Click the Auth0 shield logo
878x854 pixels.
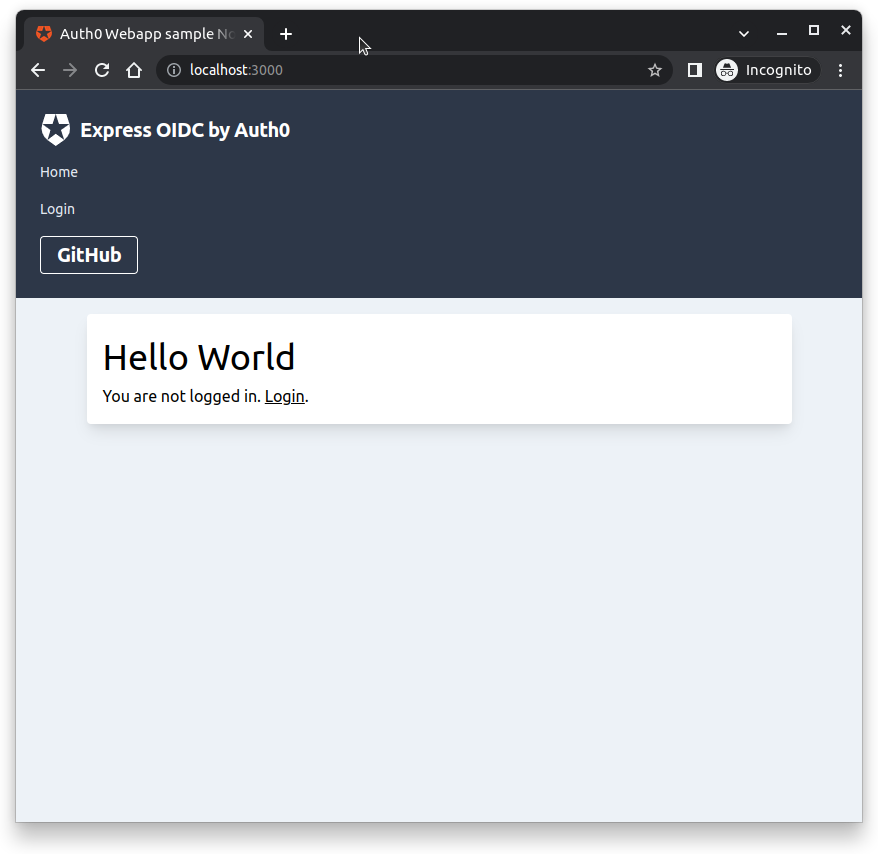point(55,129)
